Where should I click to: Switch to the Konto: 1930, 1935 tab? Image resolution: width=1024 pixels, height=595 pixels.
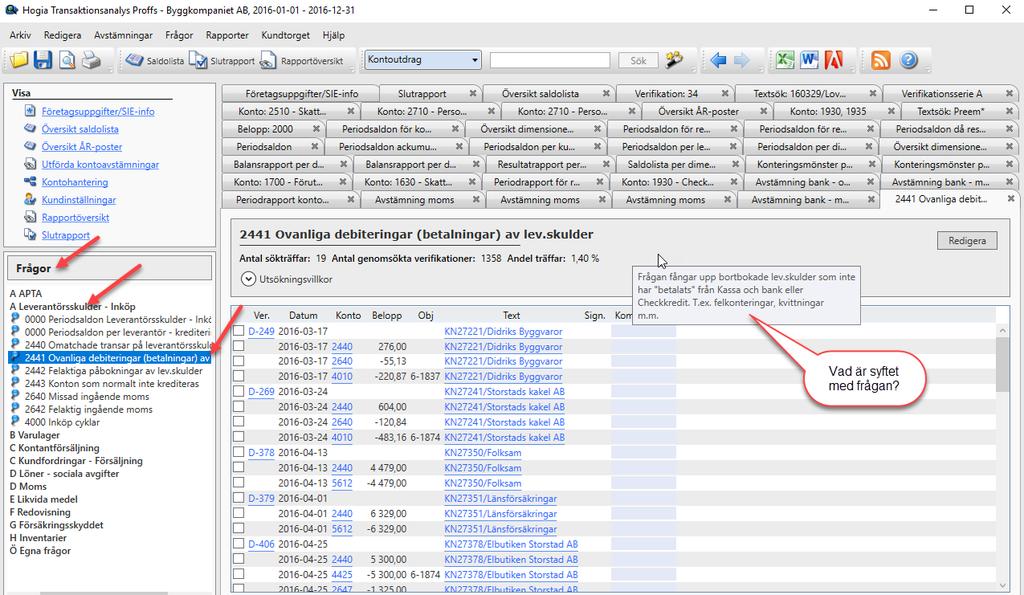tap(828, 111)
